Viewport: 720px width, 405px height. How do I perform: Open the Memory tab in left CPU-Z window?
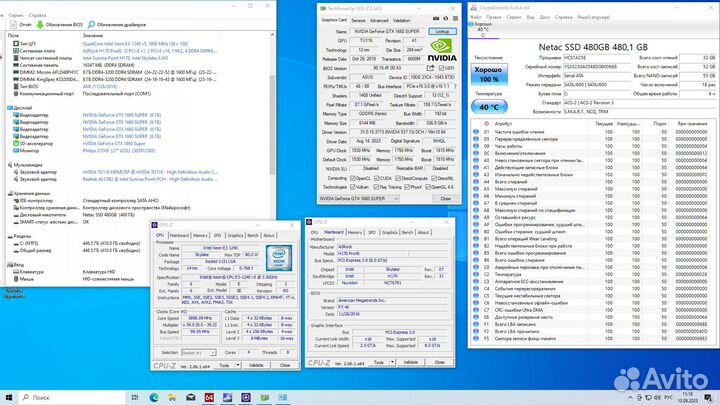point(200,235)
